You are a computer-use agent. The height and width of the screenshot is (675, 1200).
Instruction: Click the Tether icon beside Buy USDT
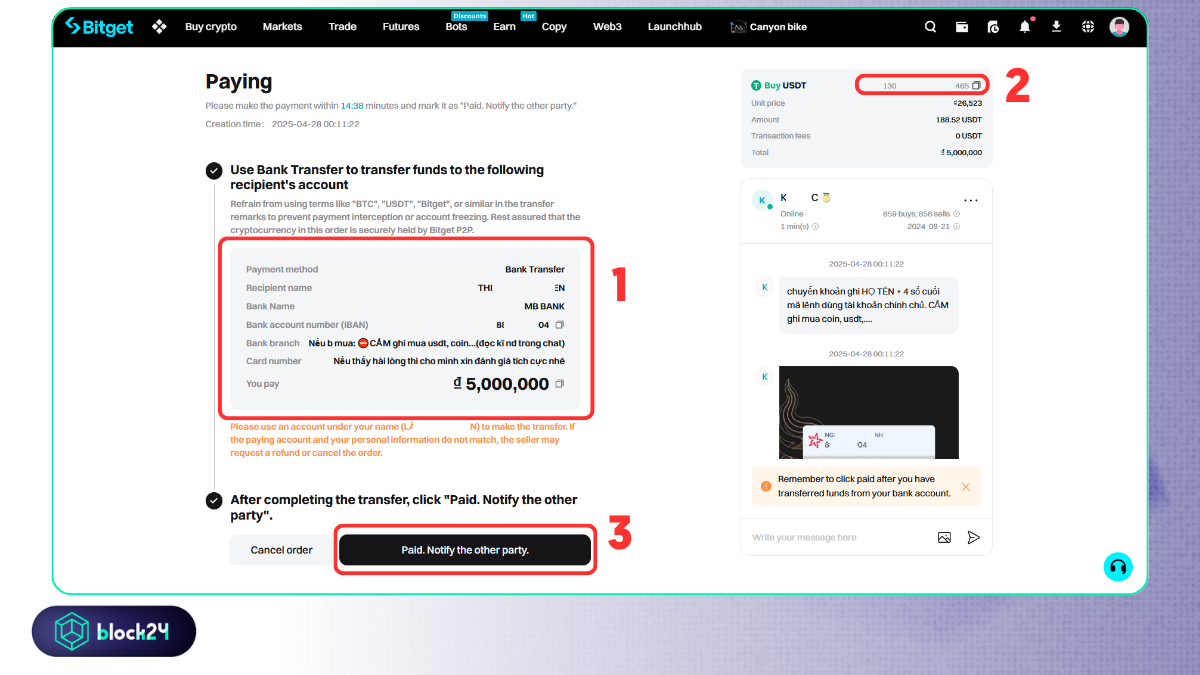click(756, 86)
